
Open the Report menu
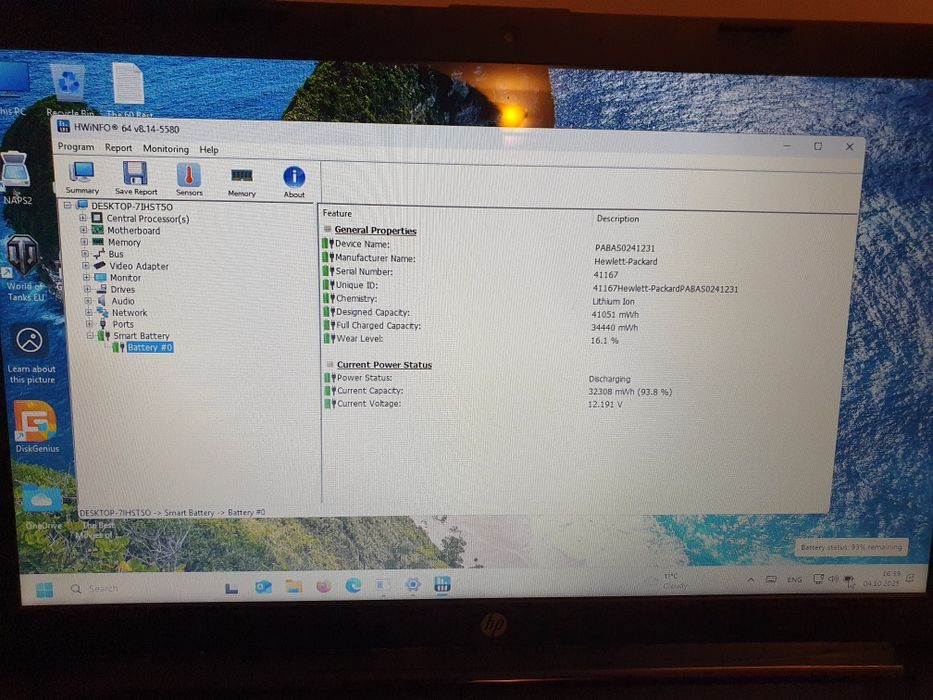pyautogui.click(x=118, y=148)
